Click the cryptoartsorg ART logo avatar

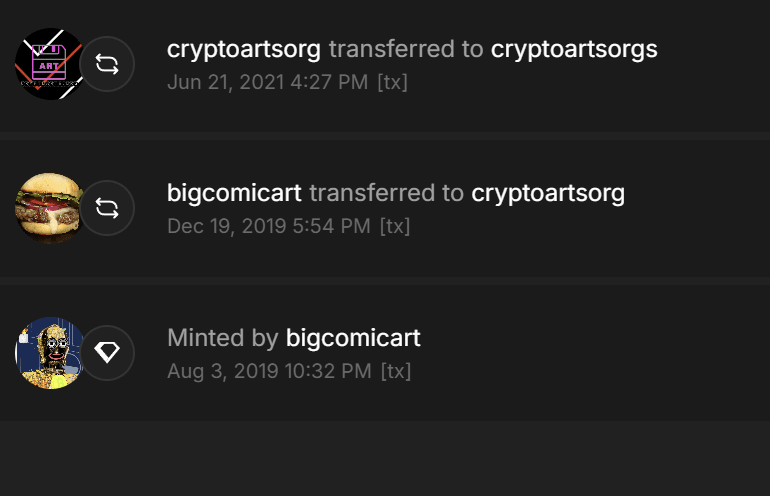(50, 64)
